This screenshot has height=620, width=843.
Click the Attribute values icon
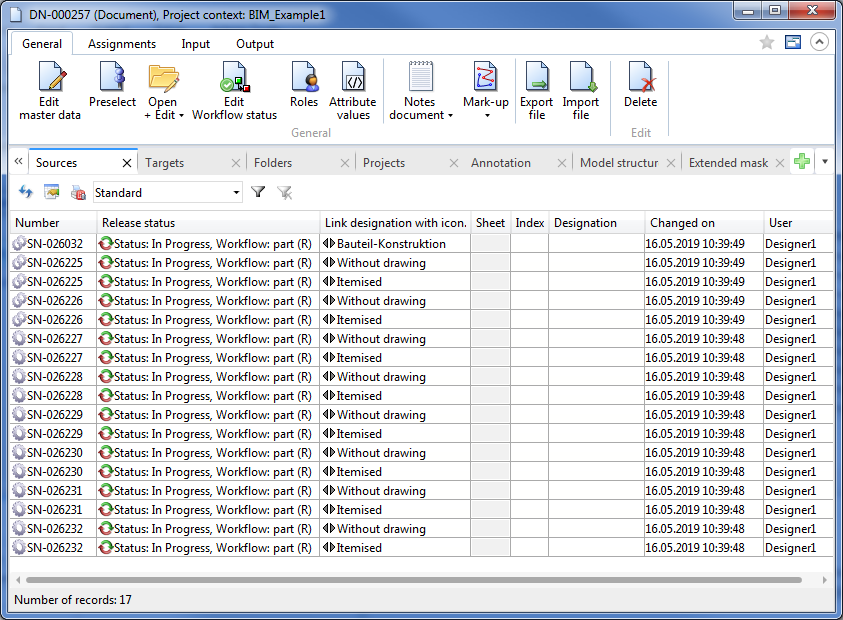(352, 78)
